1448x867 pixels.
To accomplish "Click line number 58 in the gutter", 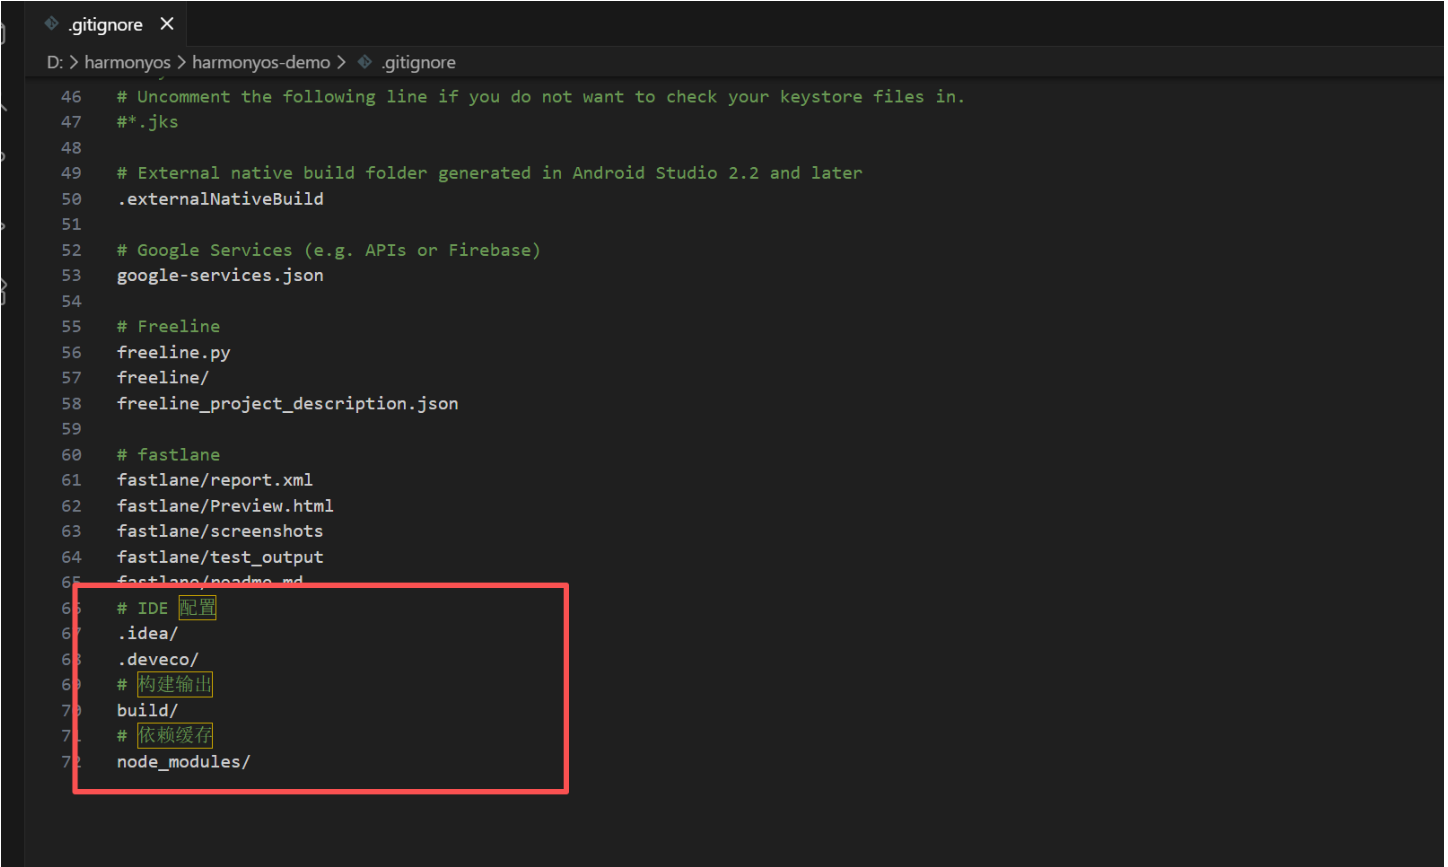I will tap(71, 403).
